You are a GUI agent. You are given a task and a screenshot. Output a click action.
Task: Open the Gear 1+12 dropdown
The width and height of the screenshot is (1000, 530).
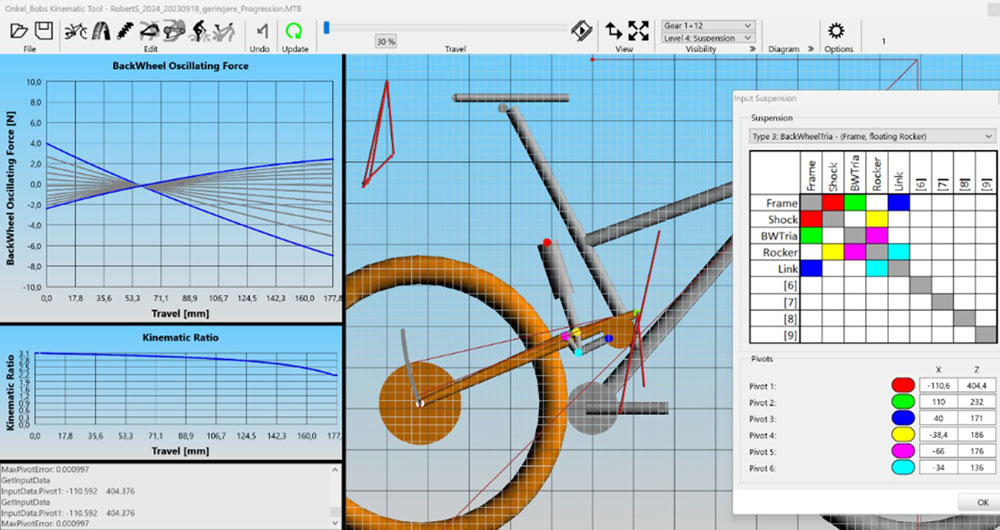(709, 24)
